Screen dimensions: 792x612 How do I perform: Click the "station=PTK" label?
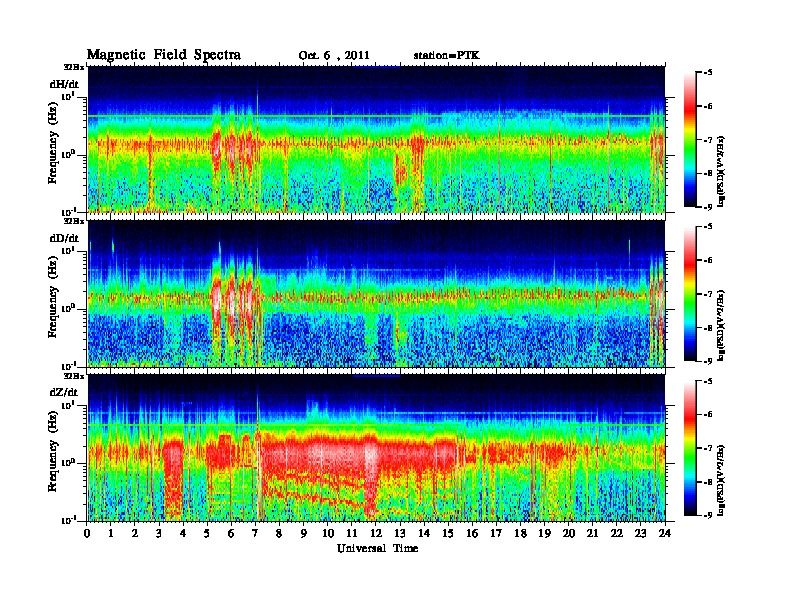point(447,55)
